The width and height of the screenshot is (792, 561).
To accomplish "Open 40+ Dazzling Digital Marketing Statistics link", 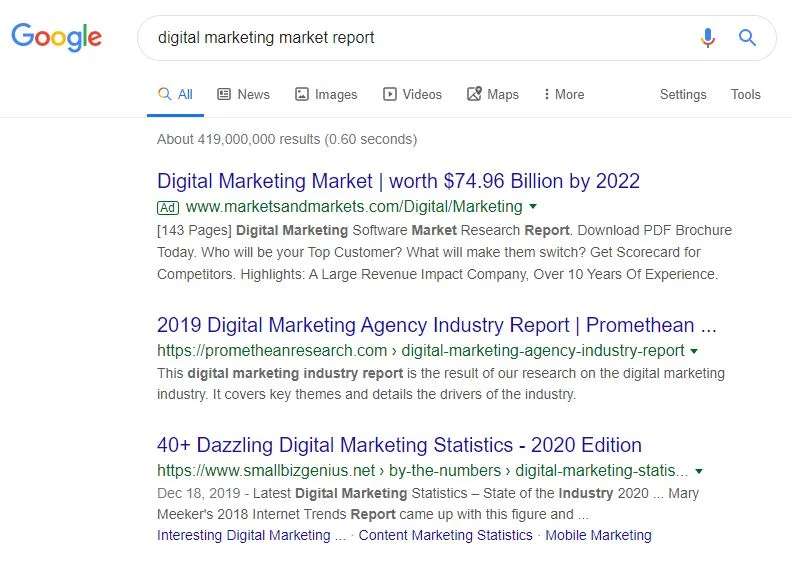I will click(x=400, y=445).
